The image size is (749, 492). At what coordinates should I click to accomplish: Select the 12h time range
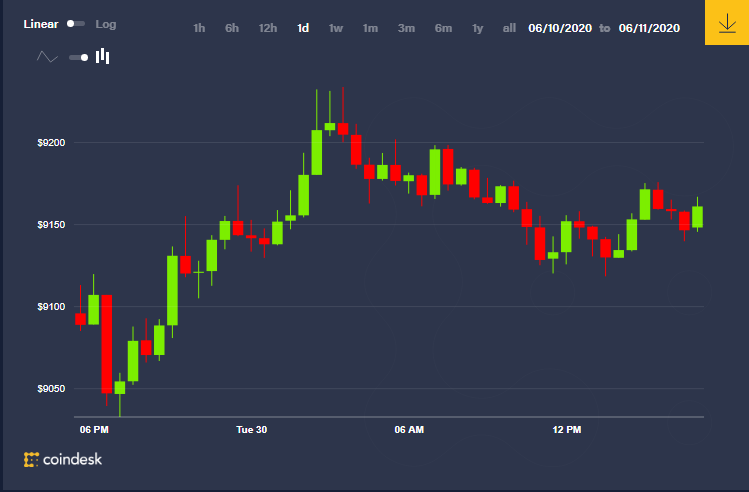268,28
